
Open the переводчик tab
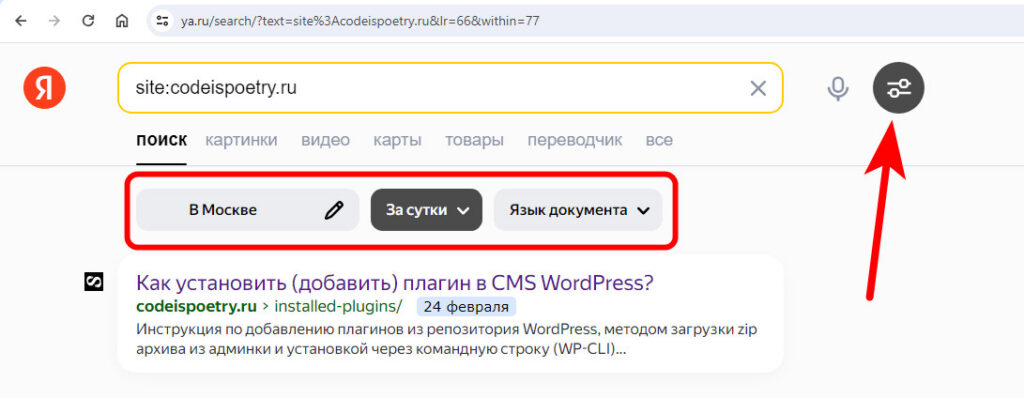tap(575, 140)
